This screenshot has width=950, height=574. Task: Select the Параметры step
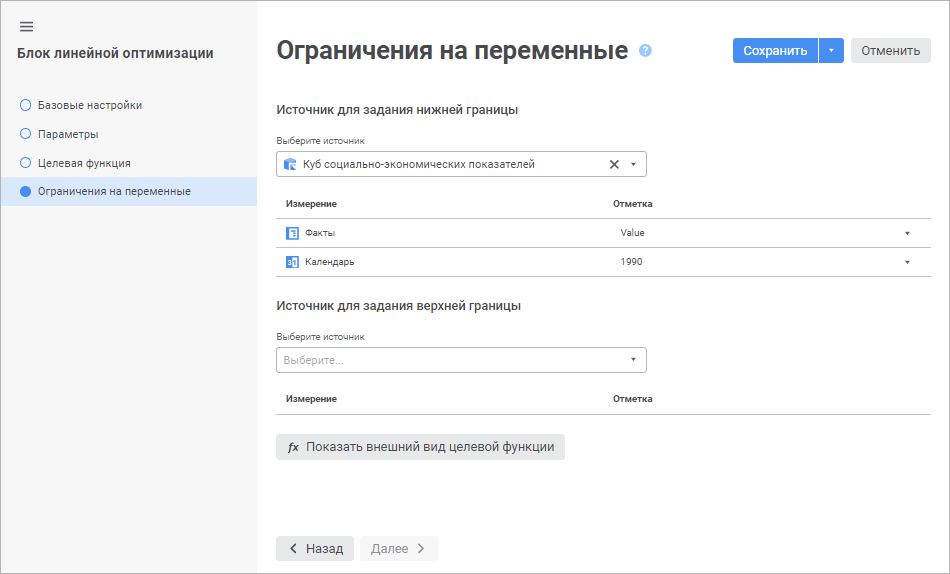67,134
